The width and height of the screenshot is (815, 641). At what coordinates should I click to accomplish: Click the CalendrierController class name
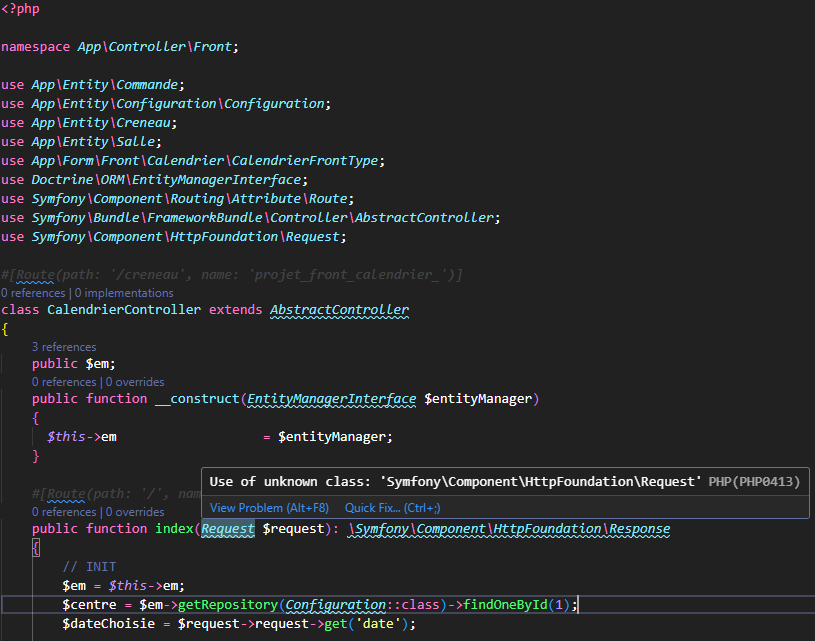pos(124,310)
